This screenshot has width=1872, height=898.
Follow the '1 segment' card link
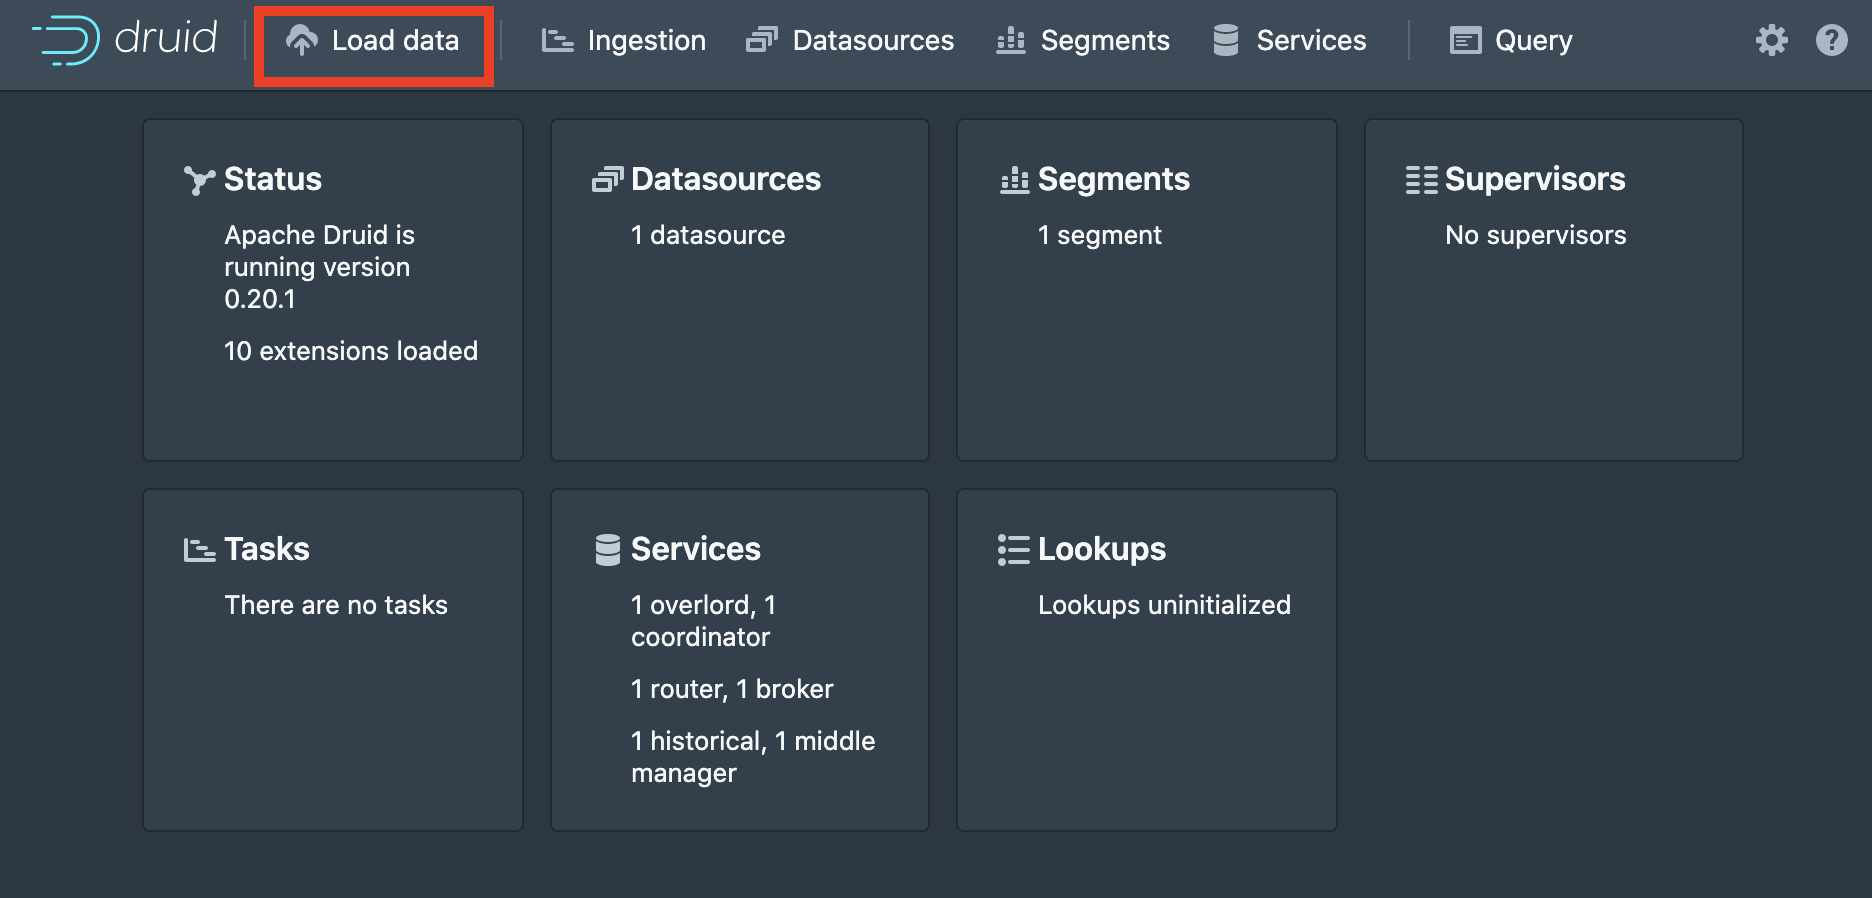1099,235
